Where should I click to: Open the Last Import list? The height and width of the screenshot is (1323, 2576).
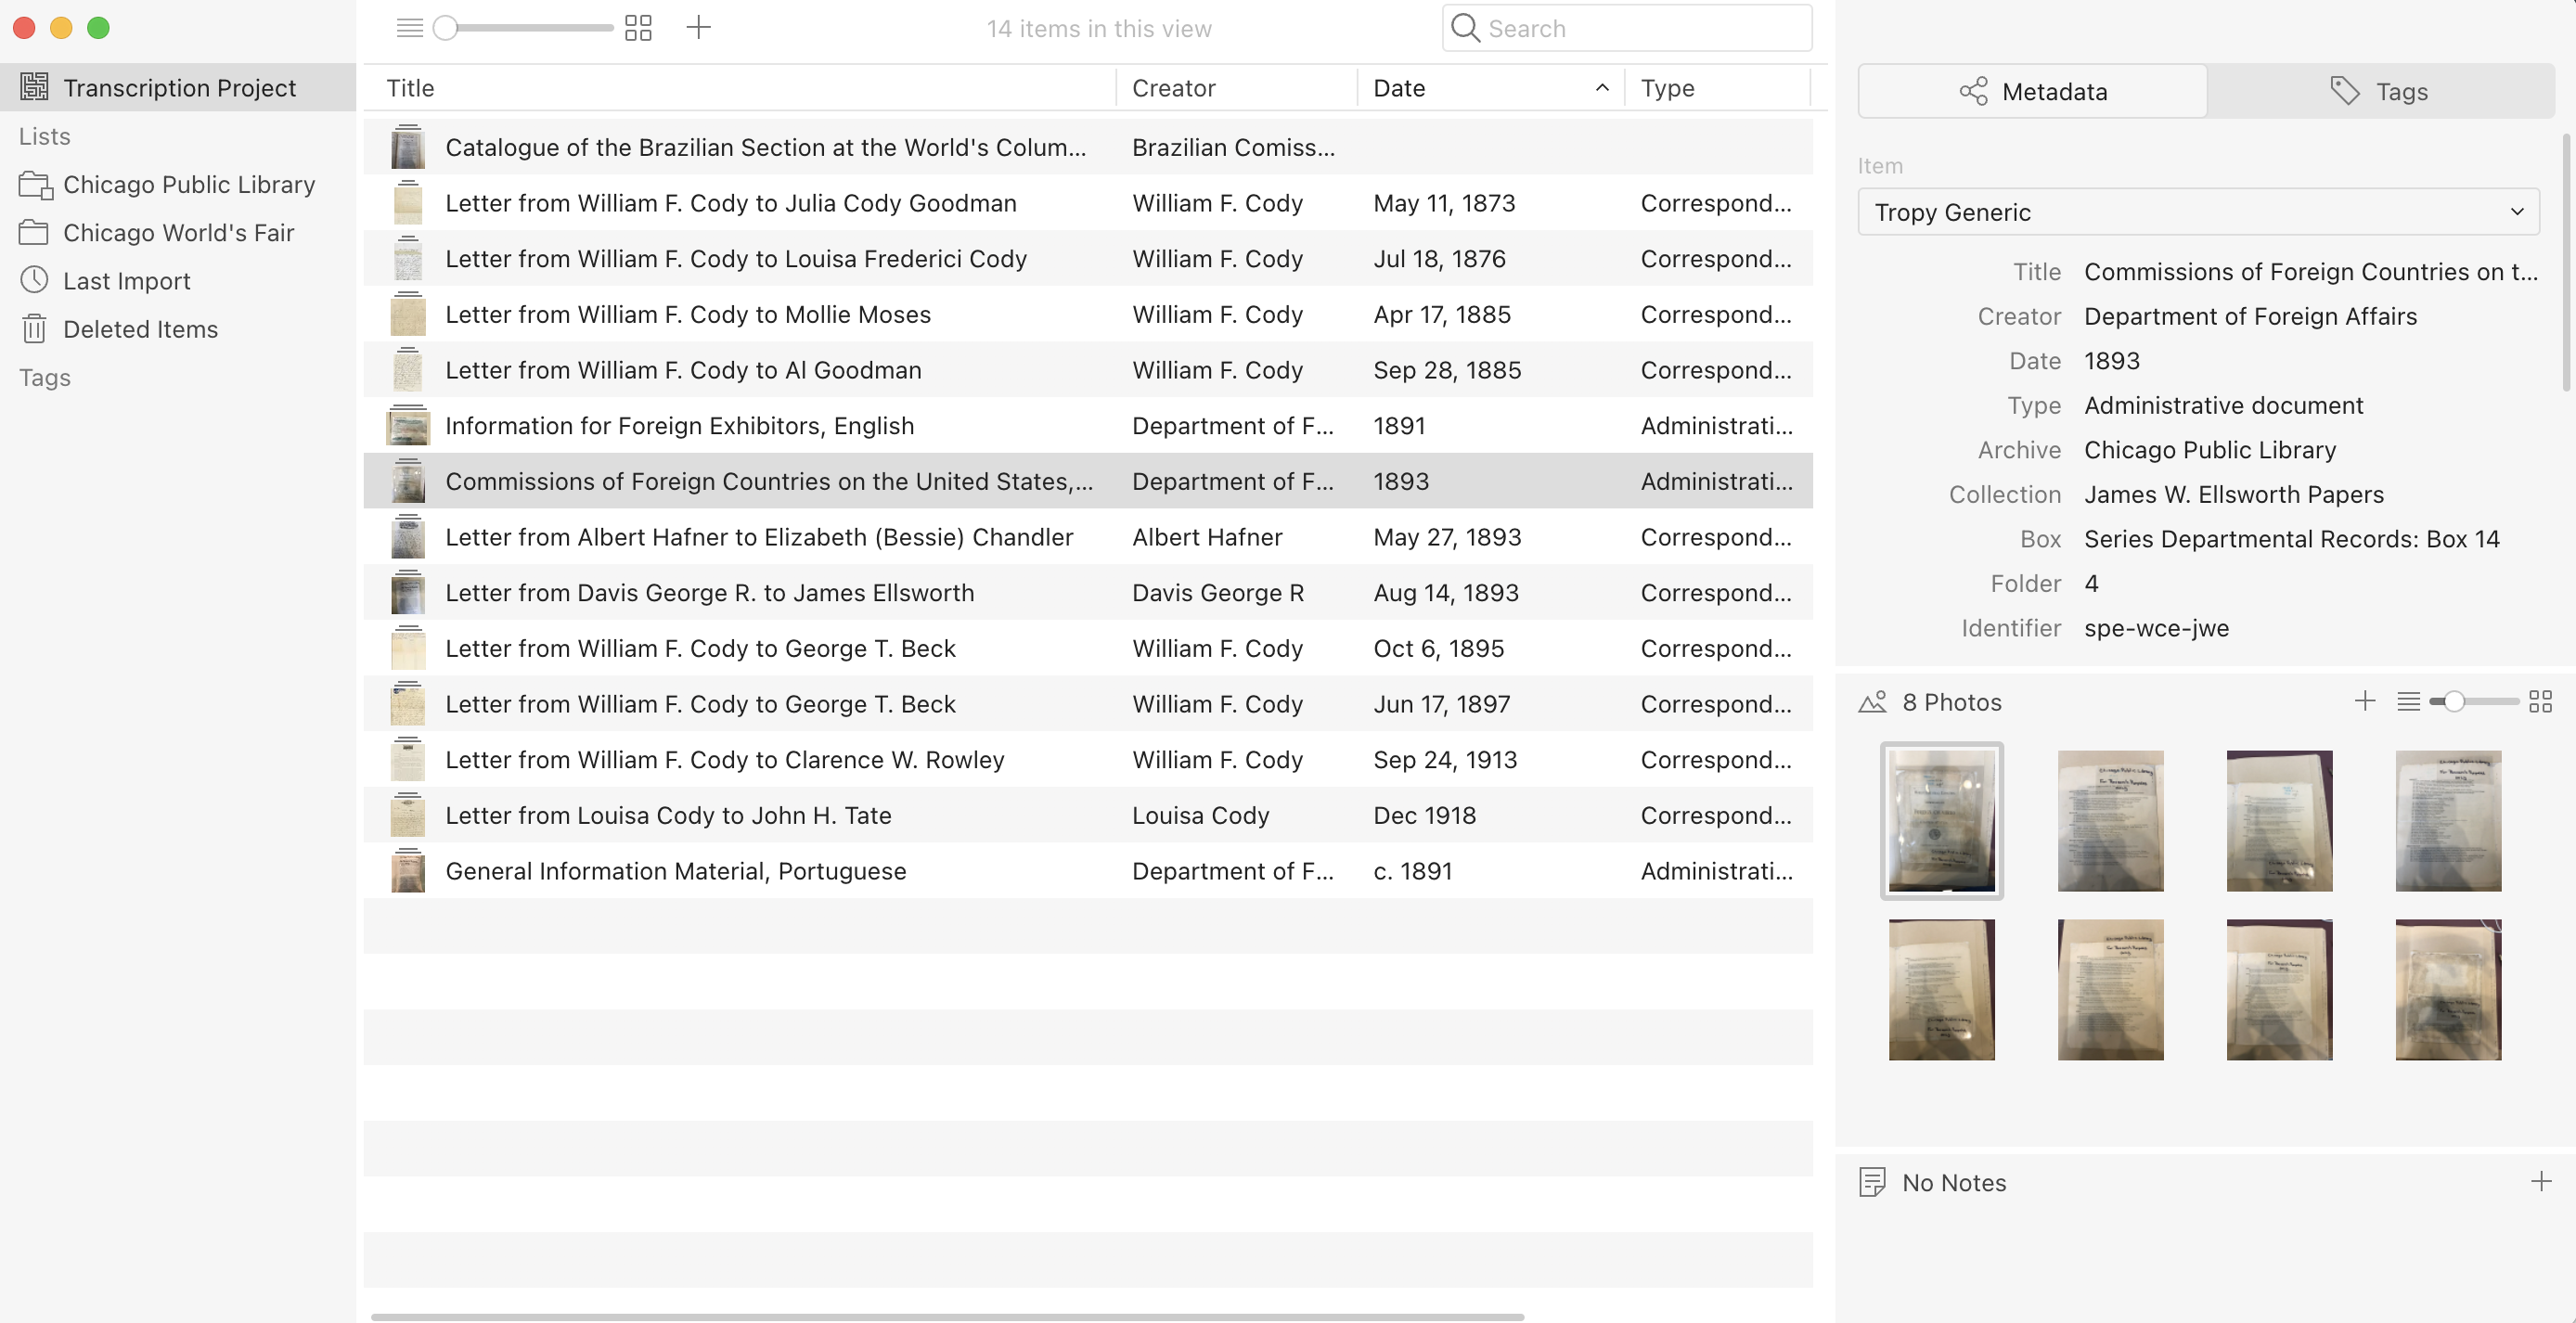click(x=126, y=281)
